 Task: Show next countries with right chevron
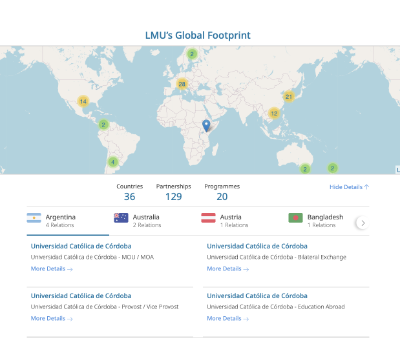pyautogui.click(x=363, y=223)
